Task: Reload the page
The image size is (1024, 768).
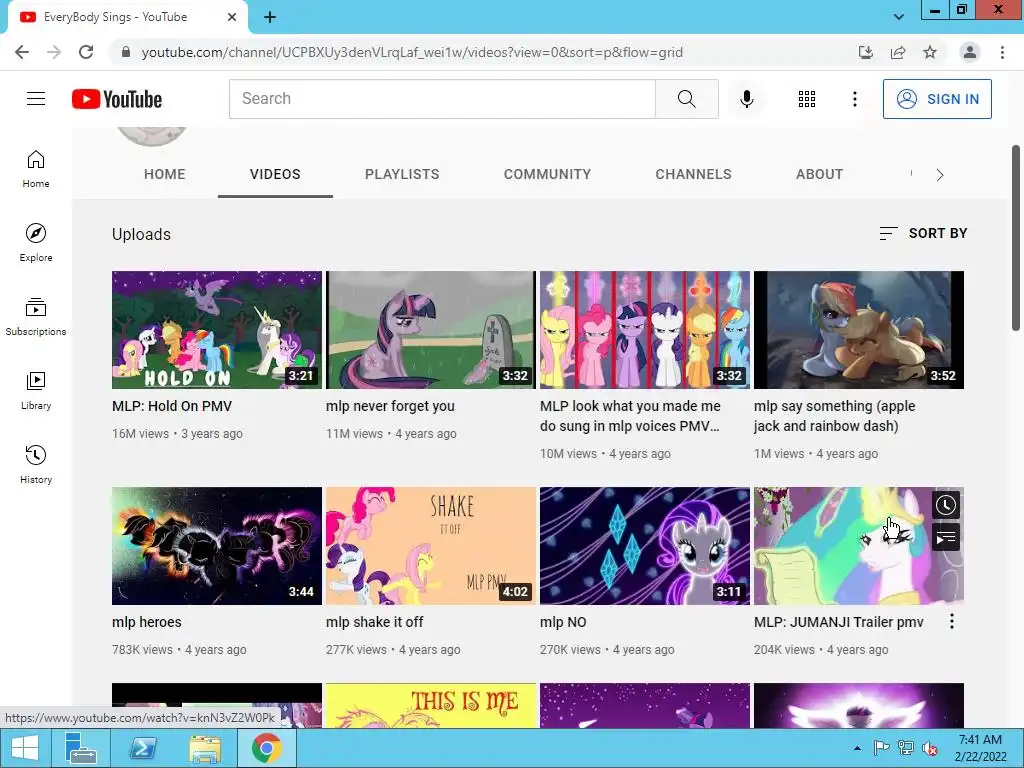Action: point(86,52)
